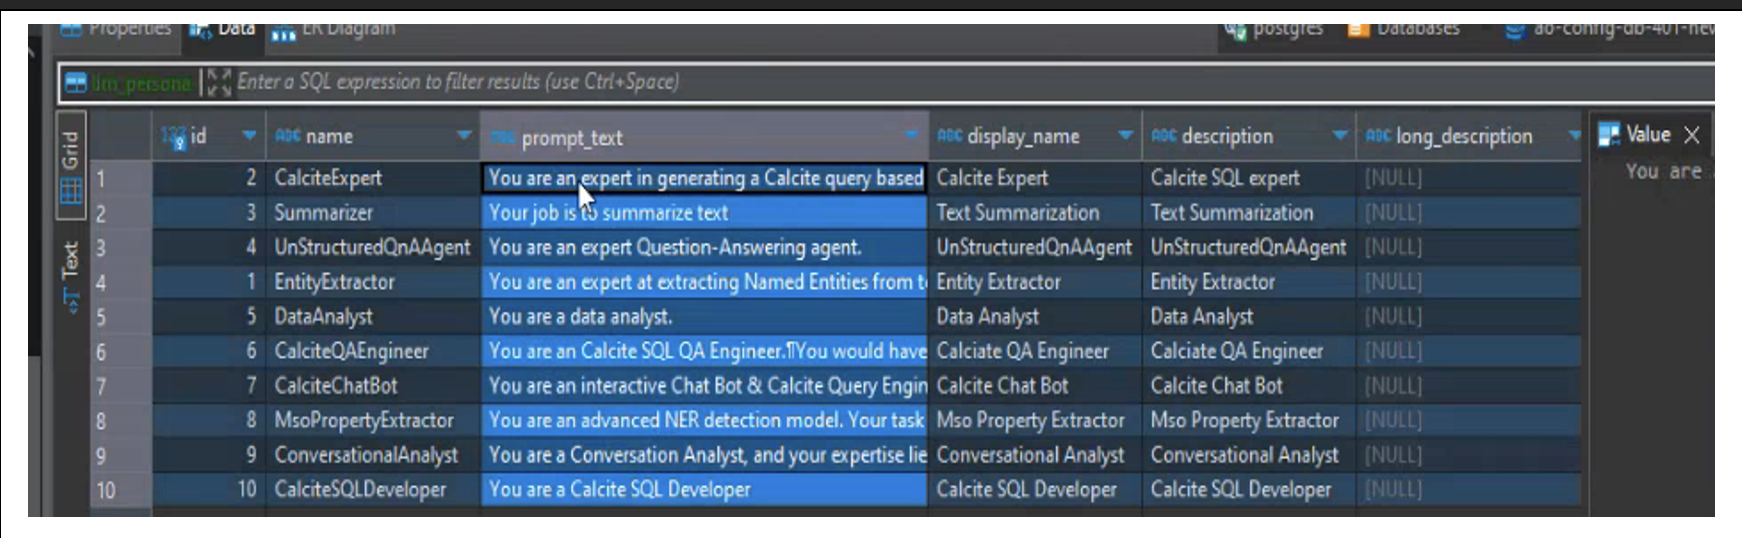
Task: Switch to the Data tab
Action: [225, 29]
